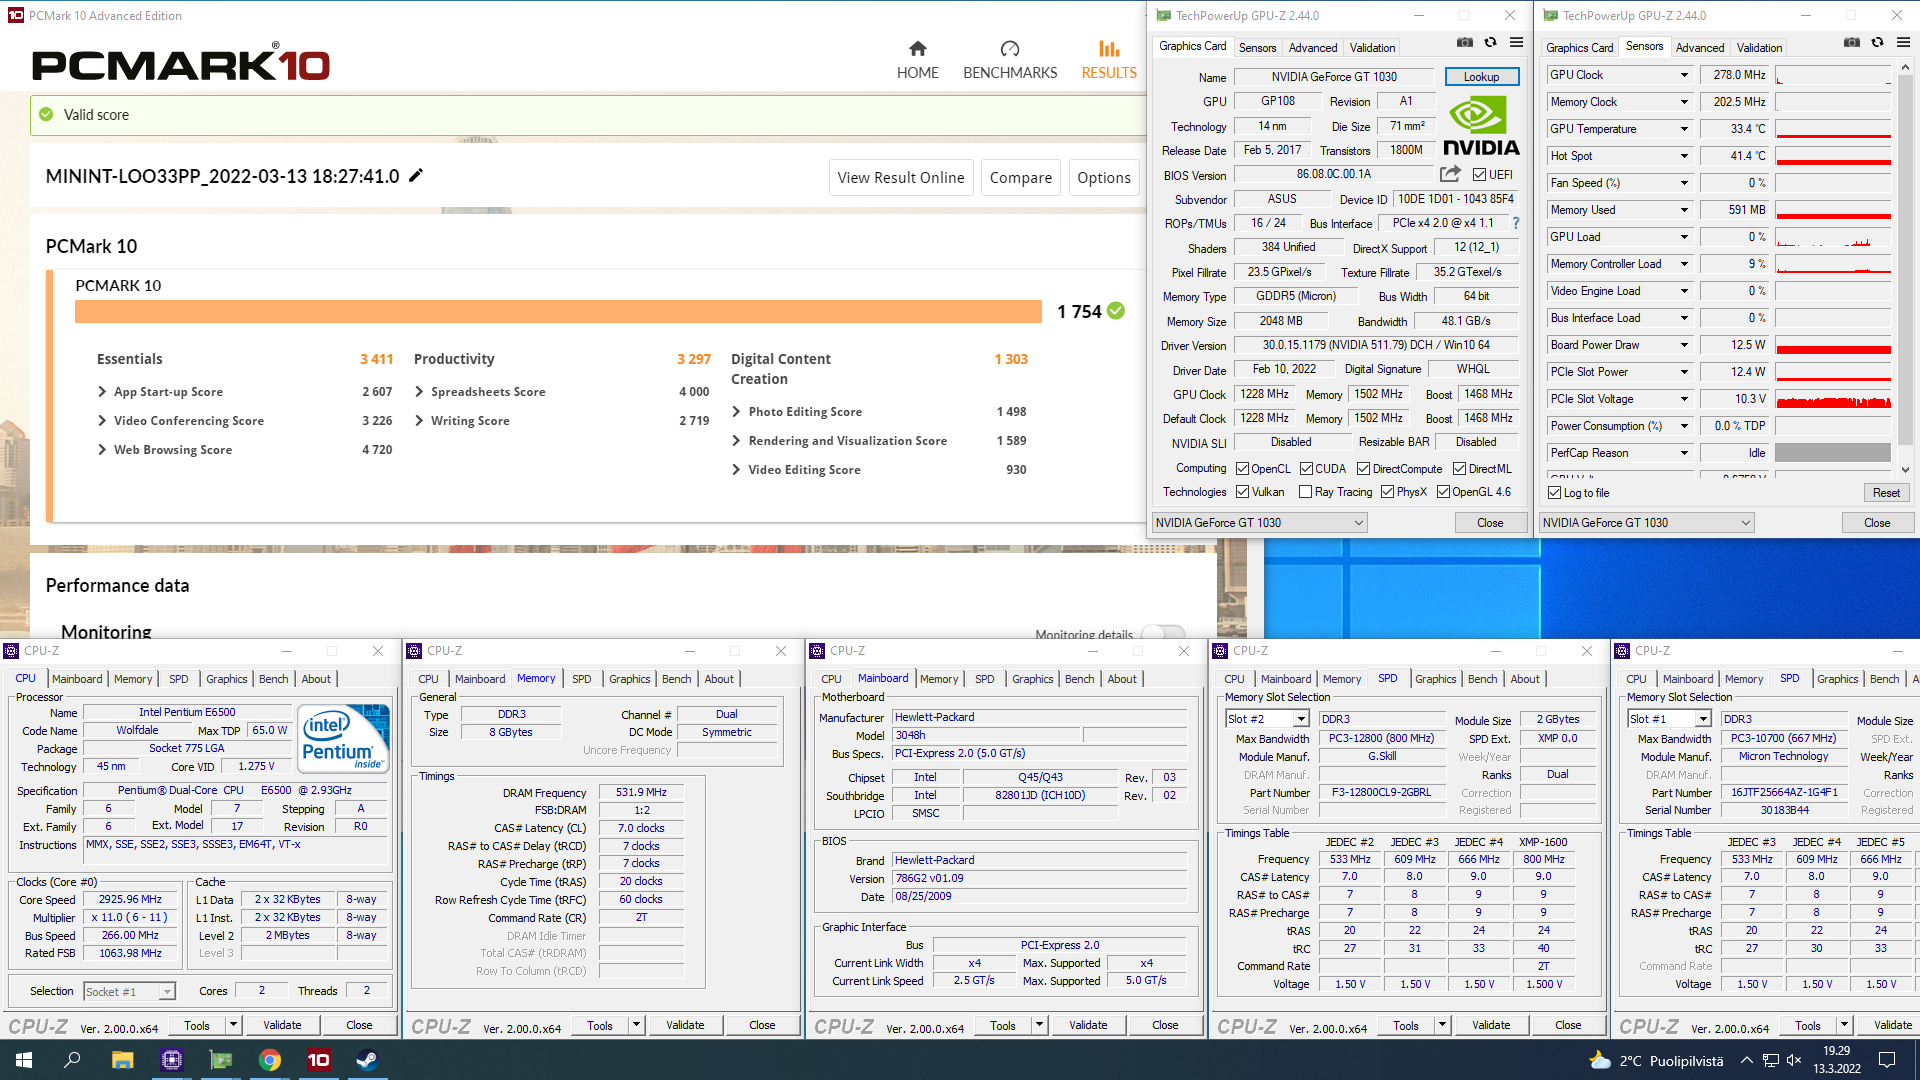Click View Result Online button
The height and width of the screenshot is (1080, 1920).
click(900, 177)
